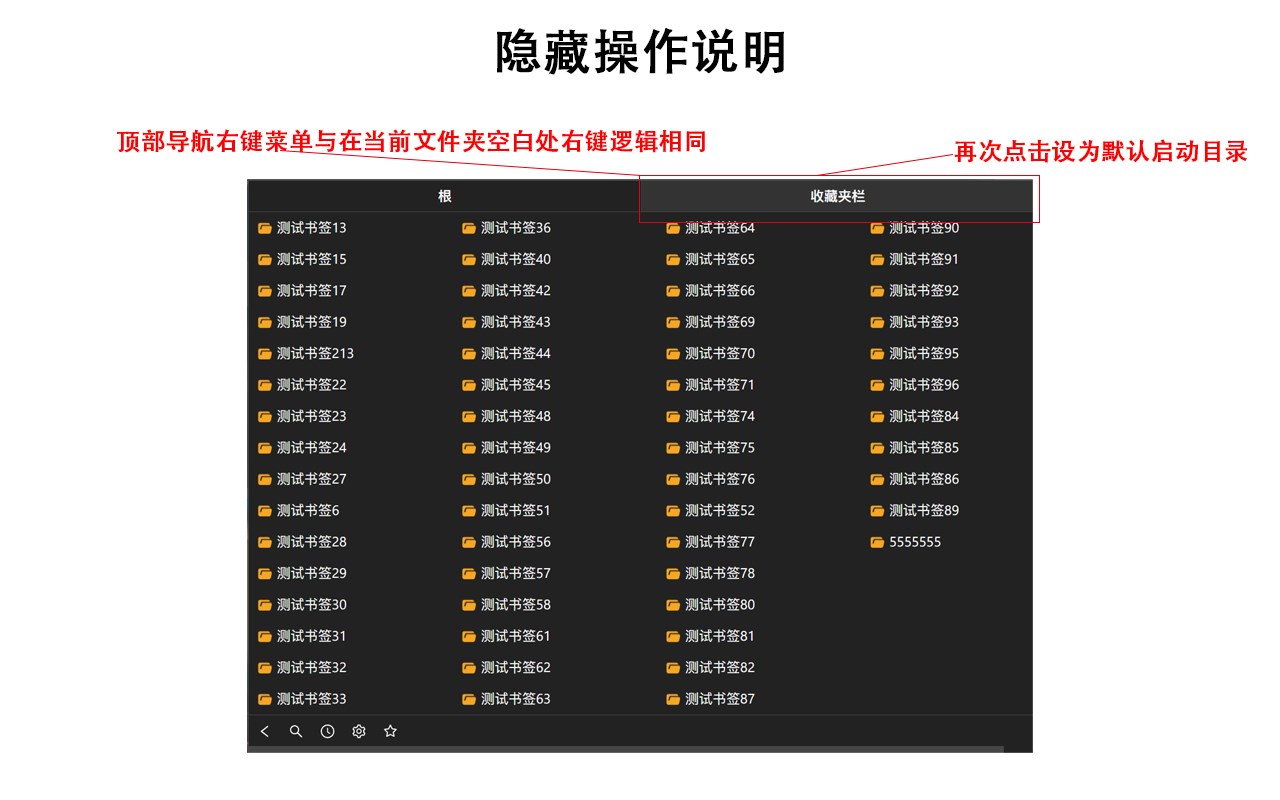This screenshot has width=1280, height=800.
Task: Open the 测试书签213 bookmark folder
Action: coord(312,353)
